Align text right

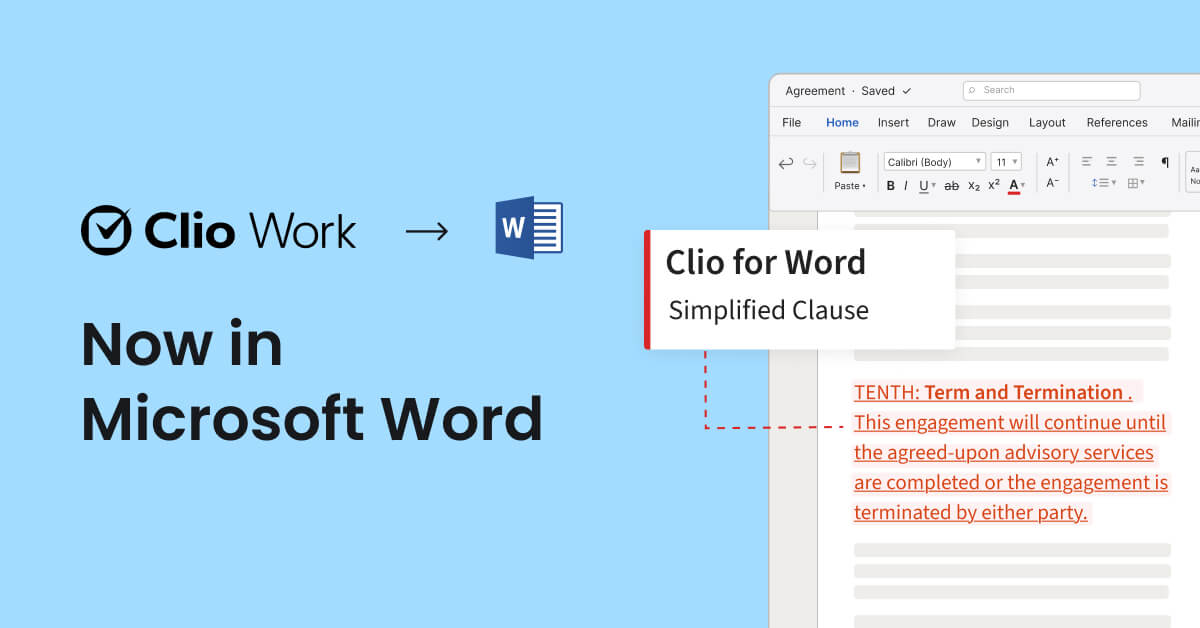pyautogui.click(x=1138, y=161)
